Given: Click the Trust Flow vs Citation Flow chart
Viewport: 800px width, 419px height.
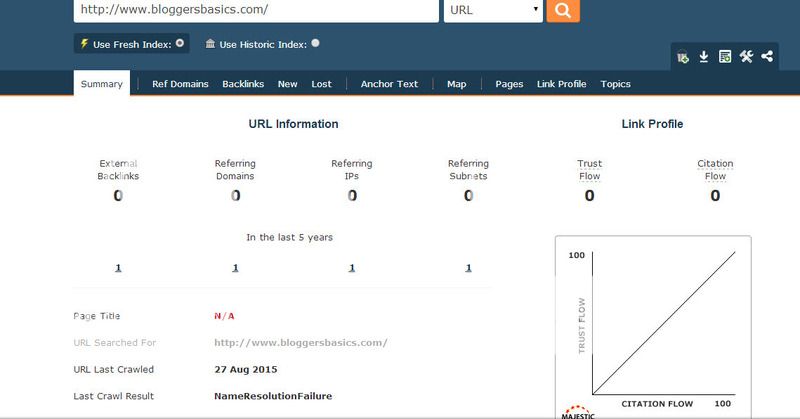Looking at the screenshot, I should pos(653,327).
